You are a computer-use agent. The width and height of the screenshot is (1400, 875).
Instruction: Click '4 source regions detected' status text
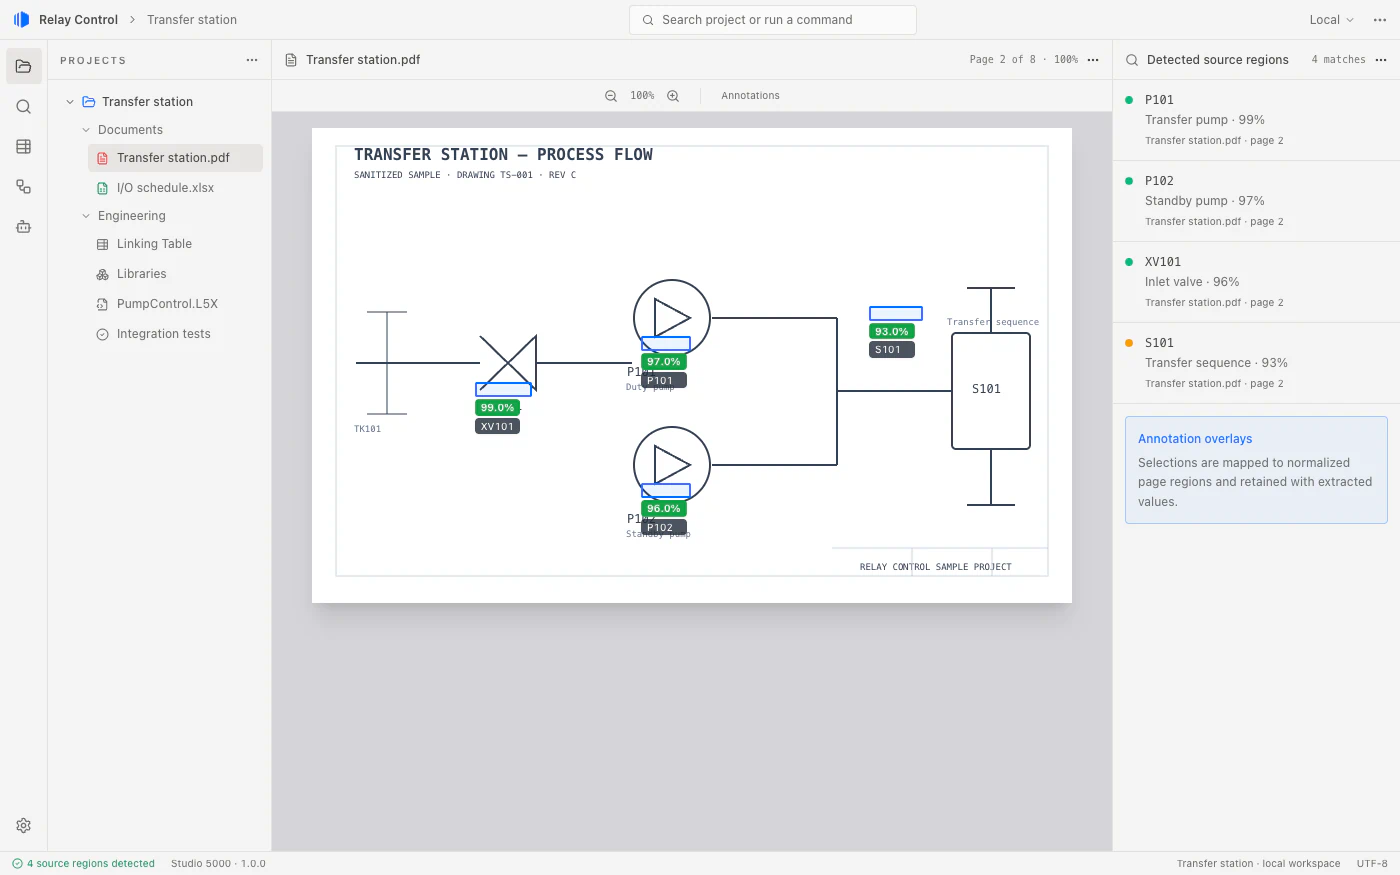tap(91, 864)
